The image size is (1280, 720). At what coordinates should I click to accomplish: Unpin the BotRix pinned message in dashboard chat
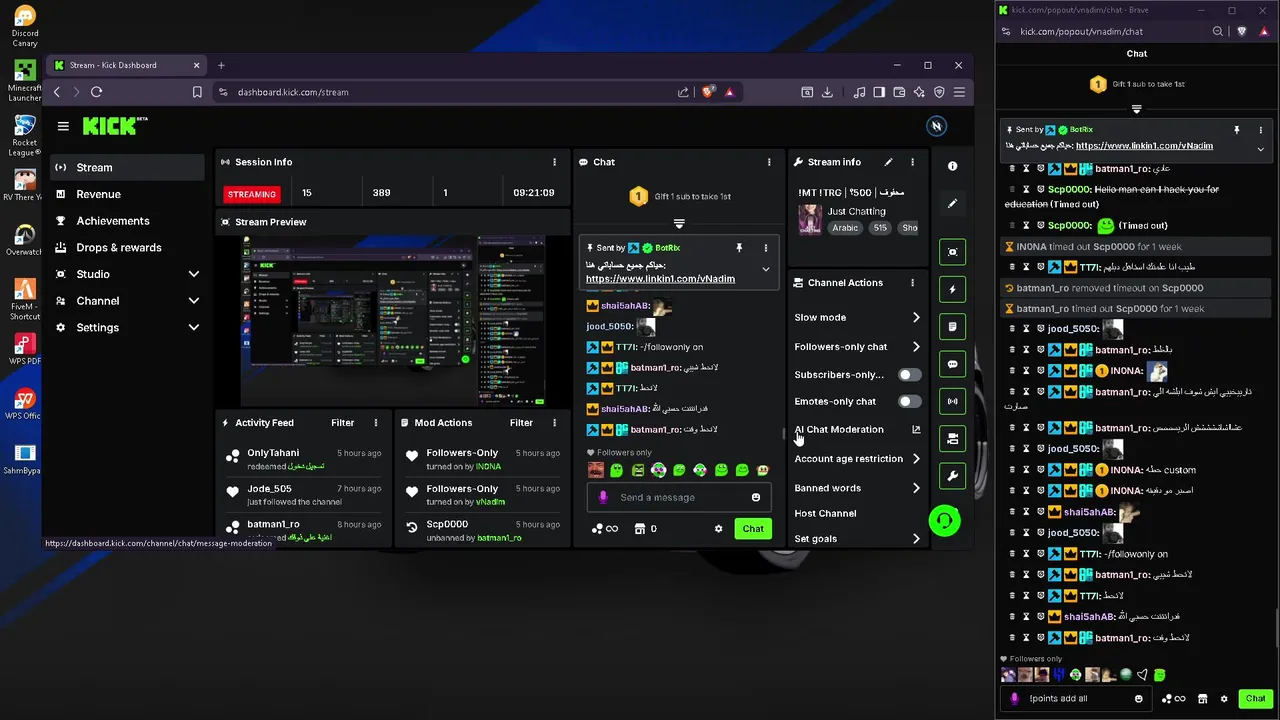(739, 248)
